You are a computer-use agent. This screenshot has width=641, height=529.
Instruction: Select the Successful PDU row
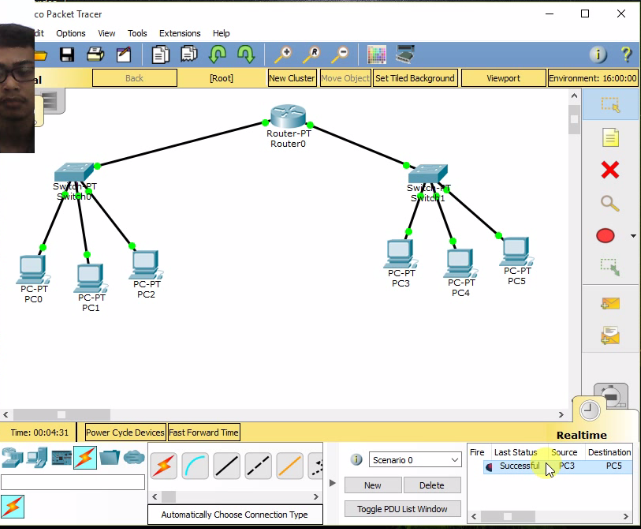pos(558,466)
